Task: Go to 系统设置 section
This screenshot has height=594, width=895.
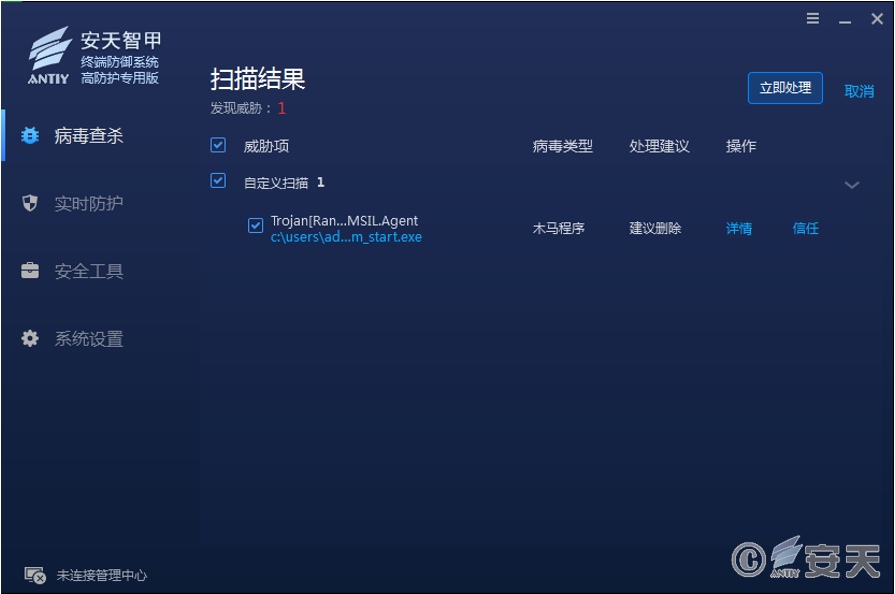Action: [88, 339]
